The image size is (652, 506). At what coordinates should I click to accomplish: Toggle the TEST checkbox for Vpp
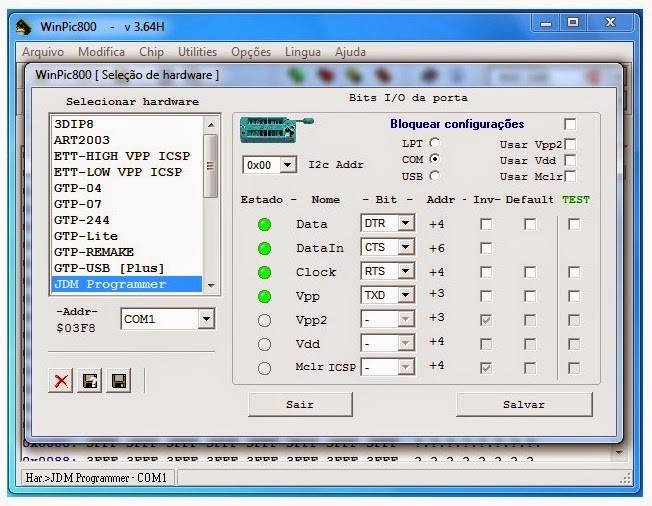tap(574, 296)
